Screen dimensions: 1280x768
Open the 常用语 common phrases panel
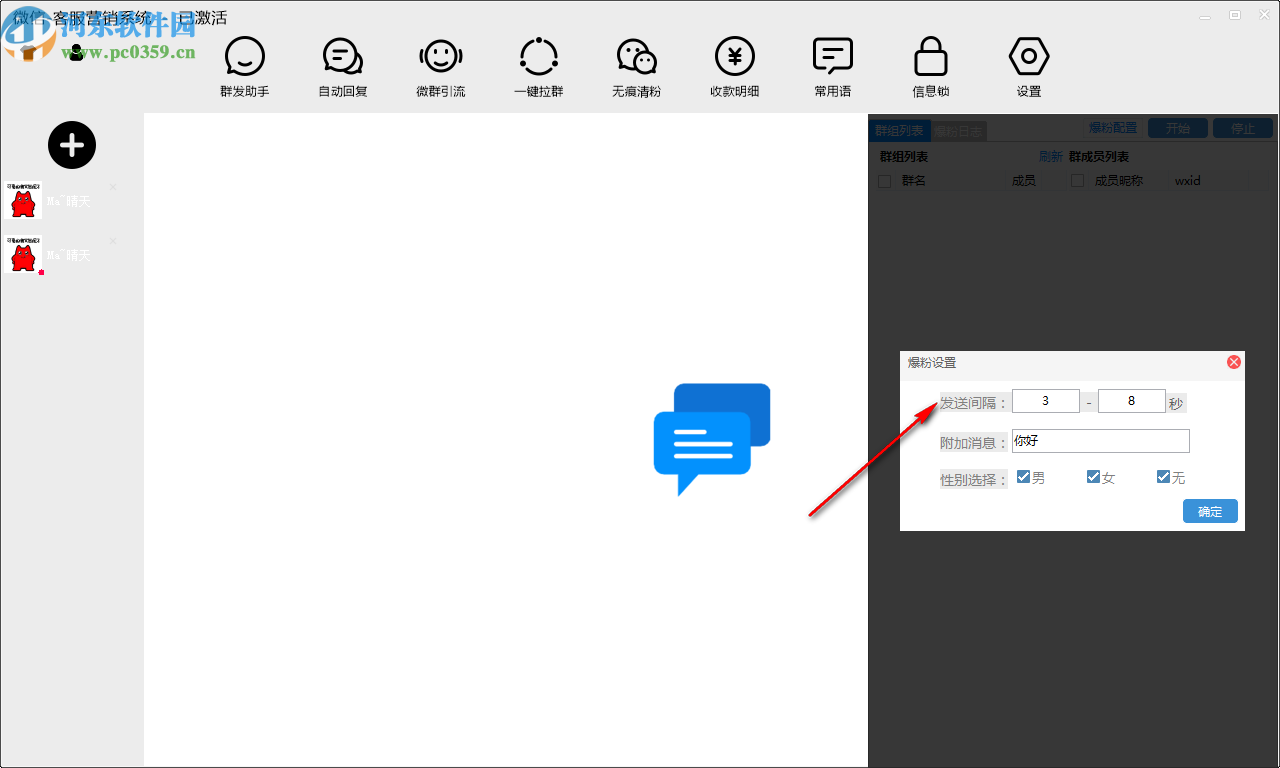pos(832,58)
